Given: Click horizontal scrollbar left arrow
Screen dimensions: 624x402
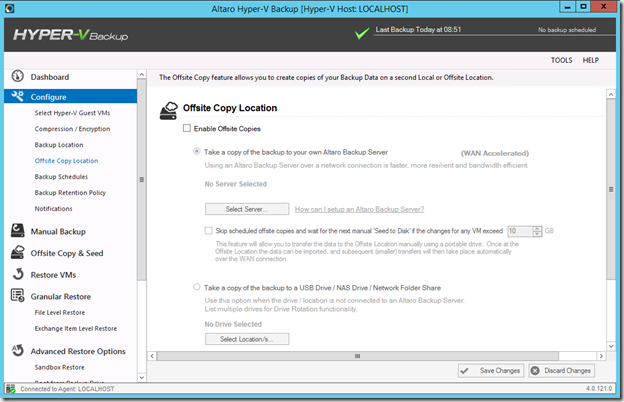Looking at the screenshot, I should point(152,356).
